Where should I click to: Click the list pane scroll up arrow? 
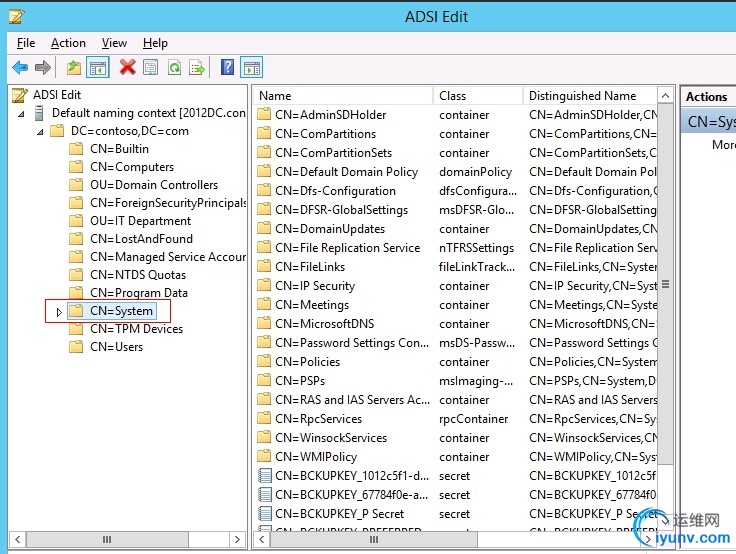[666, 96]
